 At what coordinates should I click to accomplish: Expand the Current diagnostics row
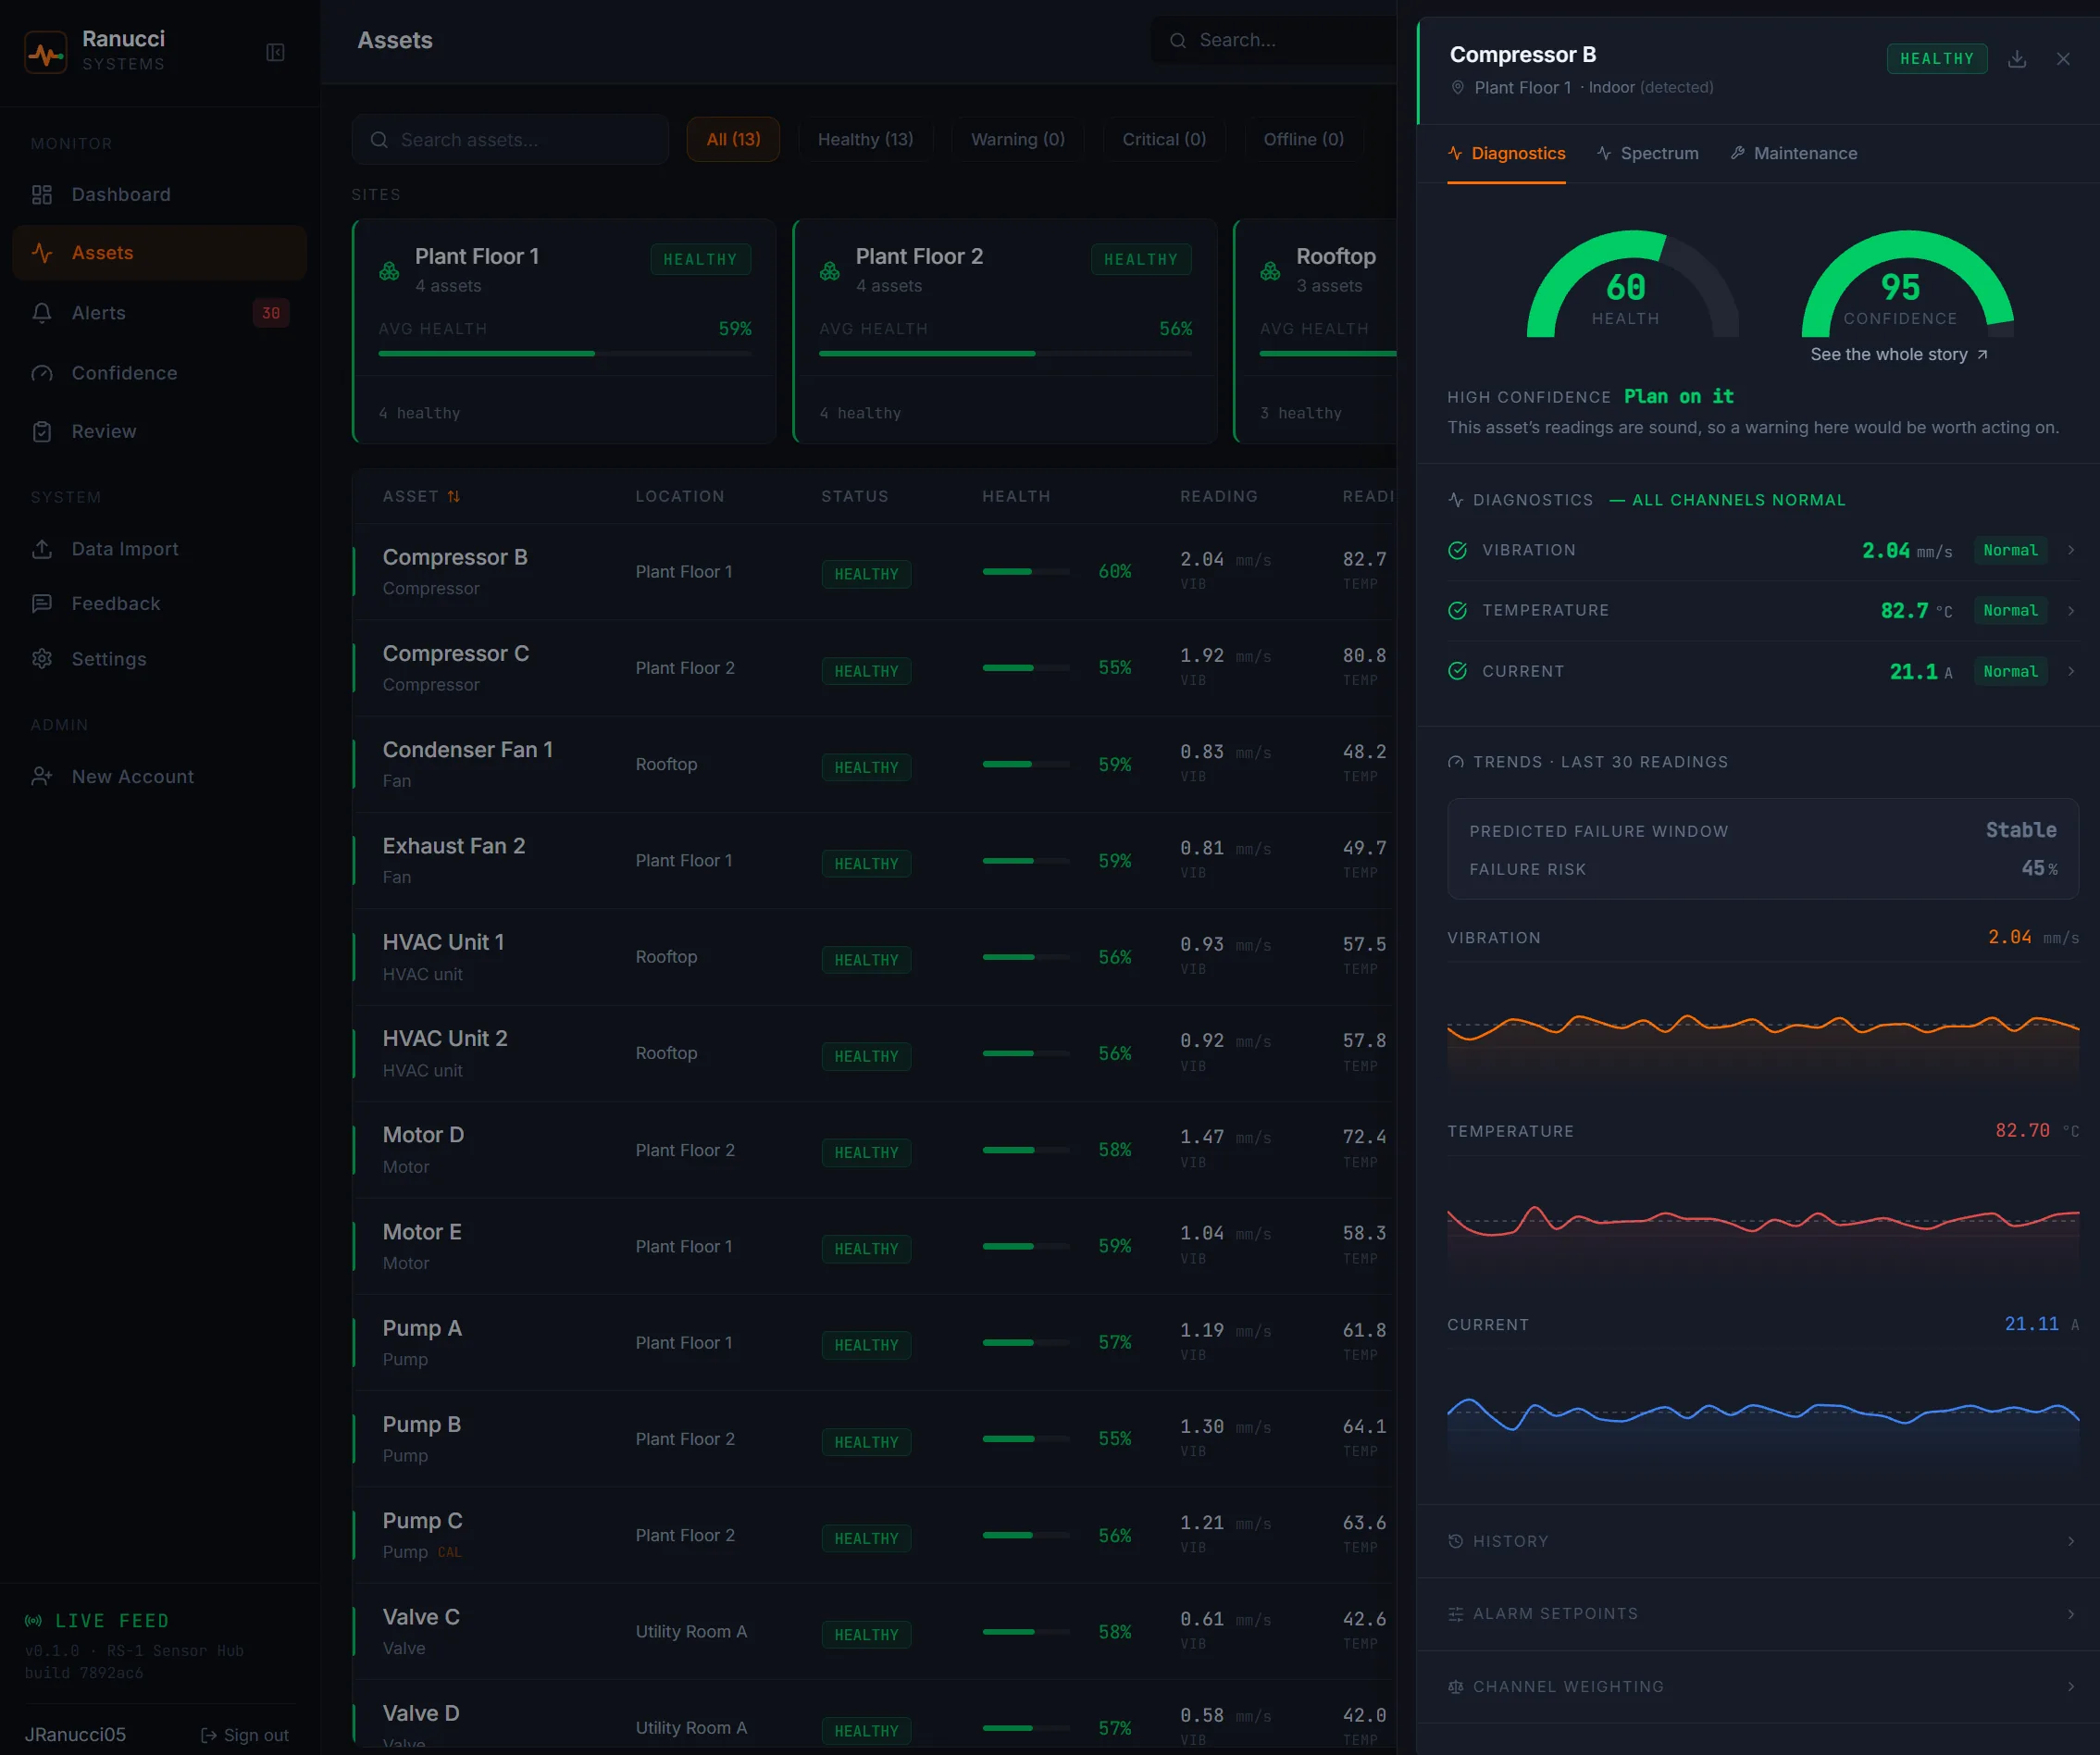click(x=1762, y=671)
